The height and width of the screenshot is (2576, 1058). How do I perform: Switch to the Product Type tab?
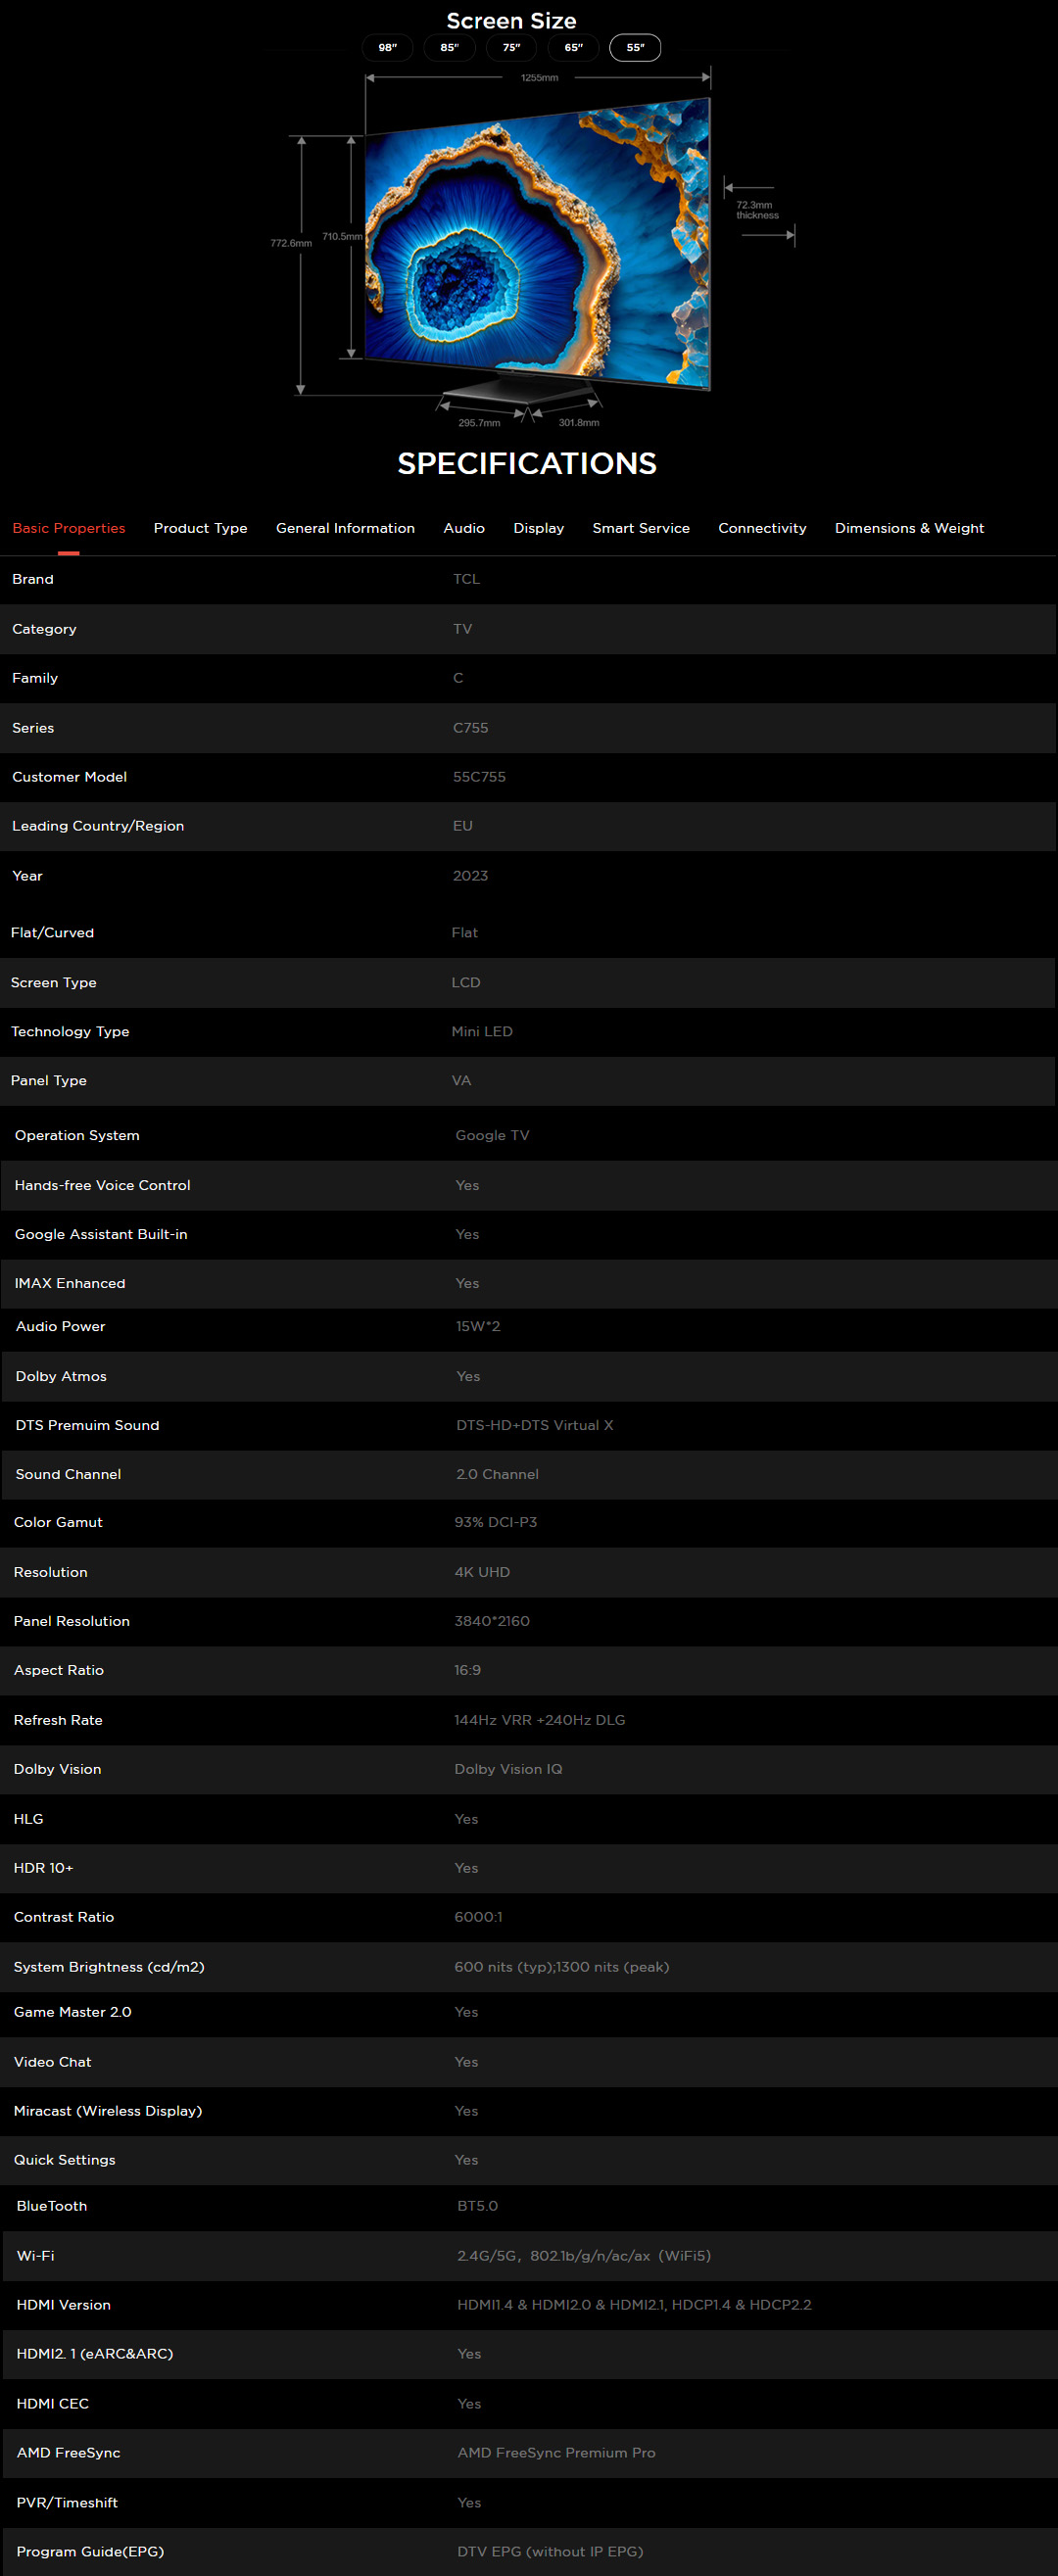coord(200,528)
